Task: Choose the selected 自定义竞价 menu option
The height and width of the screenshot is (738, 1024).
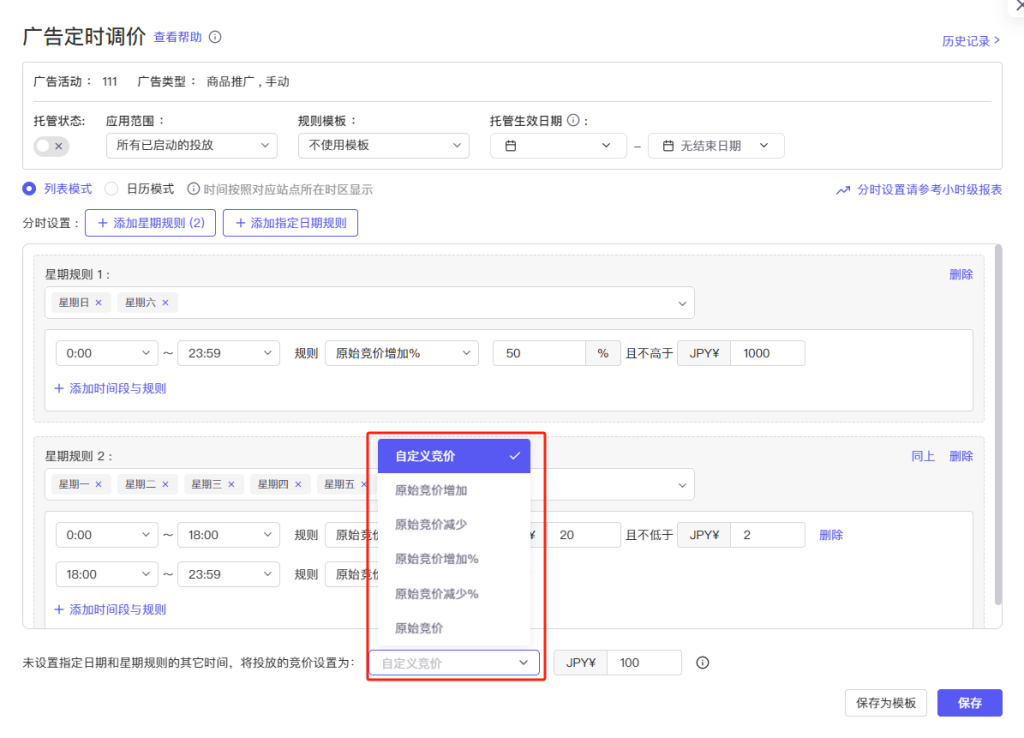Action: [454, 456]
